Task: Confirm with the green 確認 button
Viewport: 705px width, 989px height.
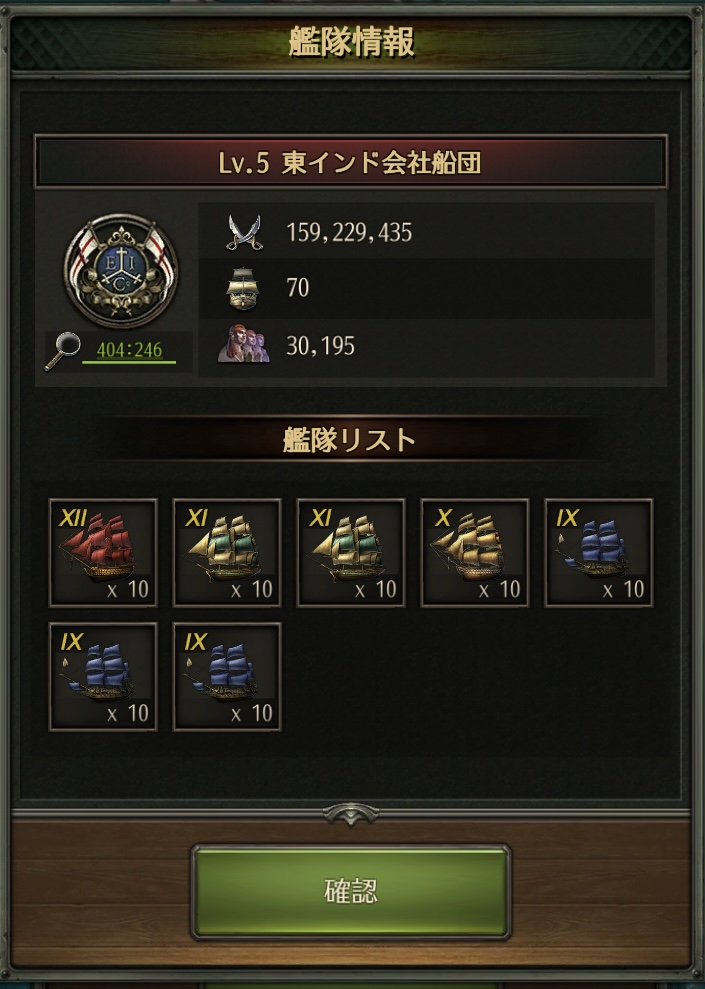Action: coord(351,891)
